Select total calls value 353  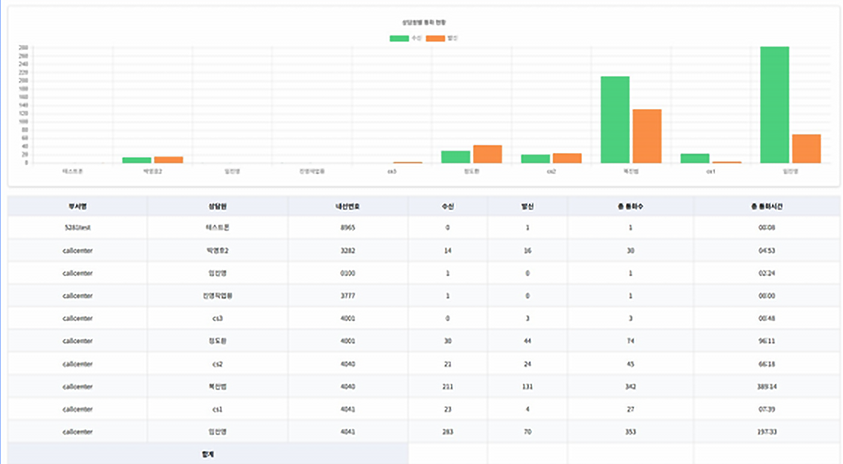(x=630, y=432)
